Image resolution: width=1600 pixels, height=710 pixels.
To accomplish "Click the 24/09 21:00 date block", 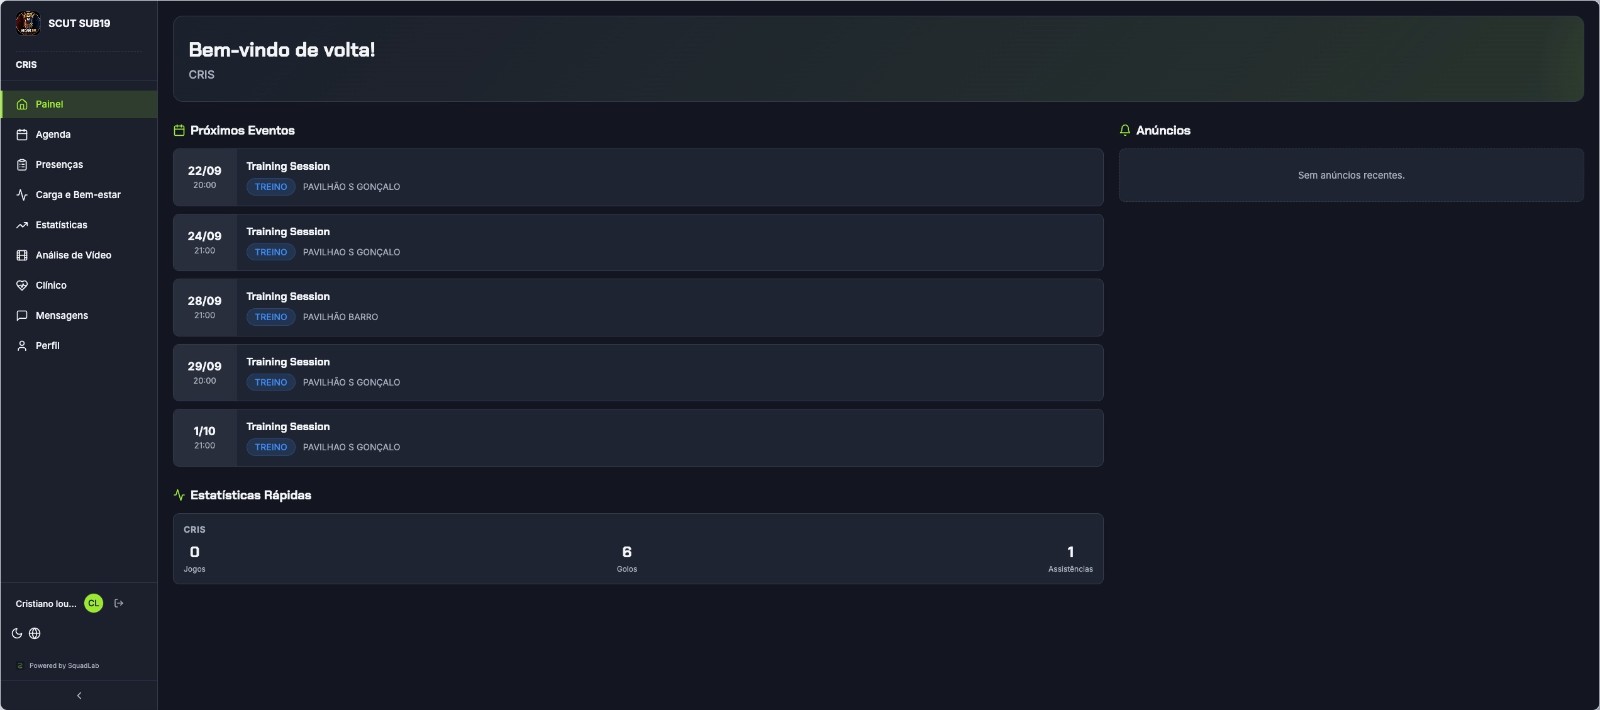I will (205, 242).
